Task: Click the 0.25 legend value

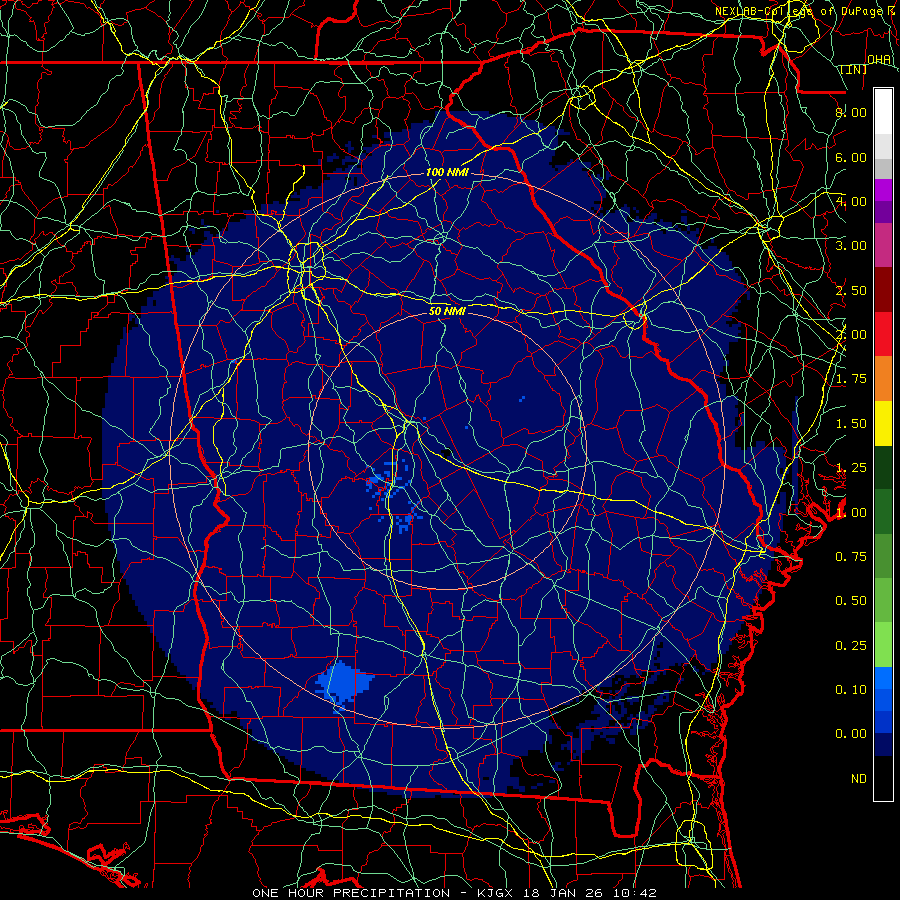Action: (x=851, y=646)
